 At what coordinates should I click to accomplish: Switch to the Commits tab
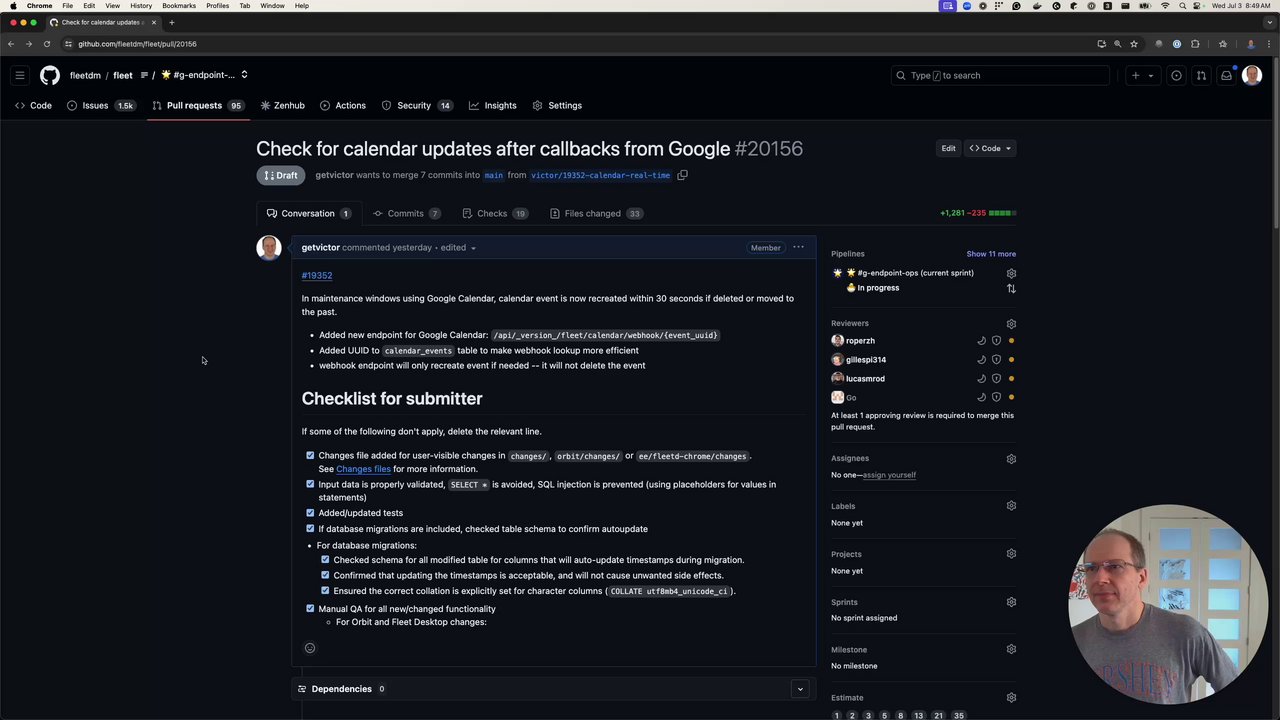[x=407, y=213]
